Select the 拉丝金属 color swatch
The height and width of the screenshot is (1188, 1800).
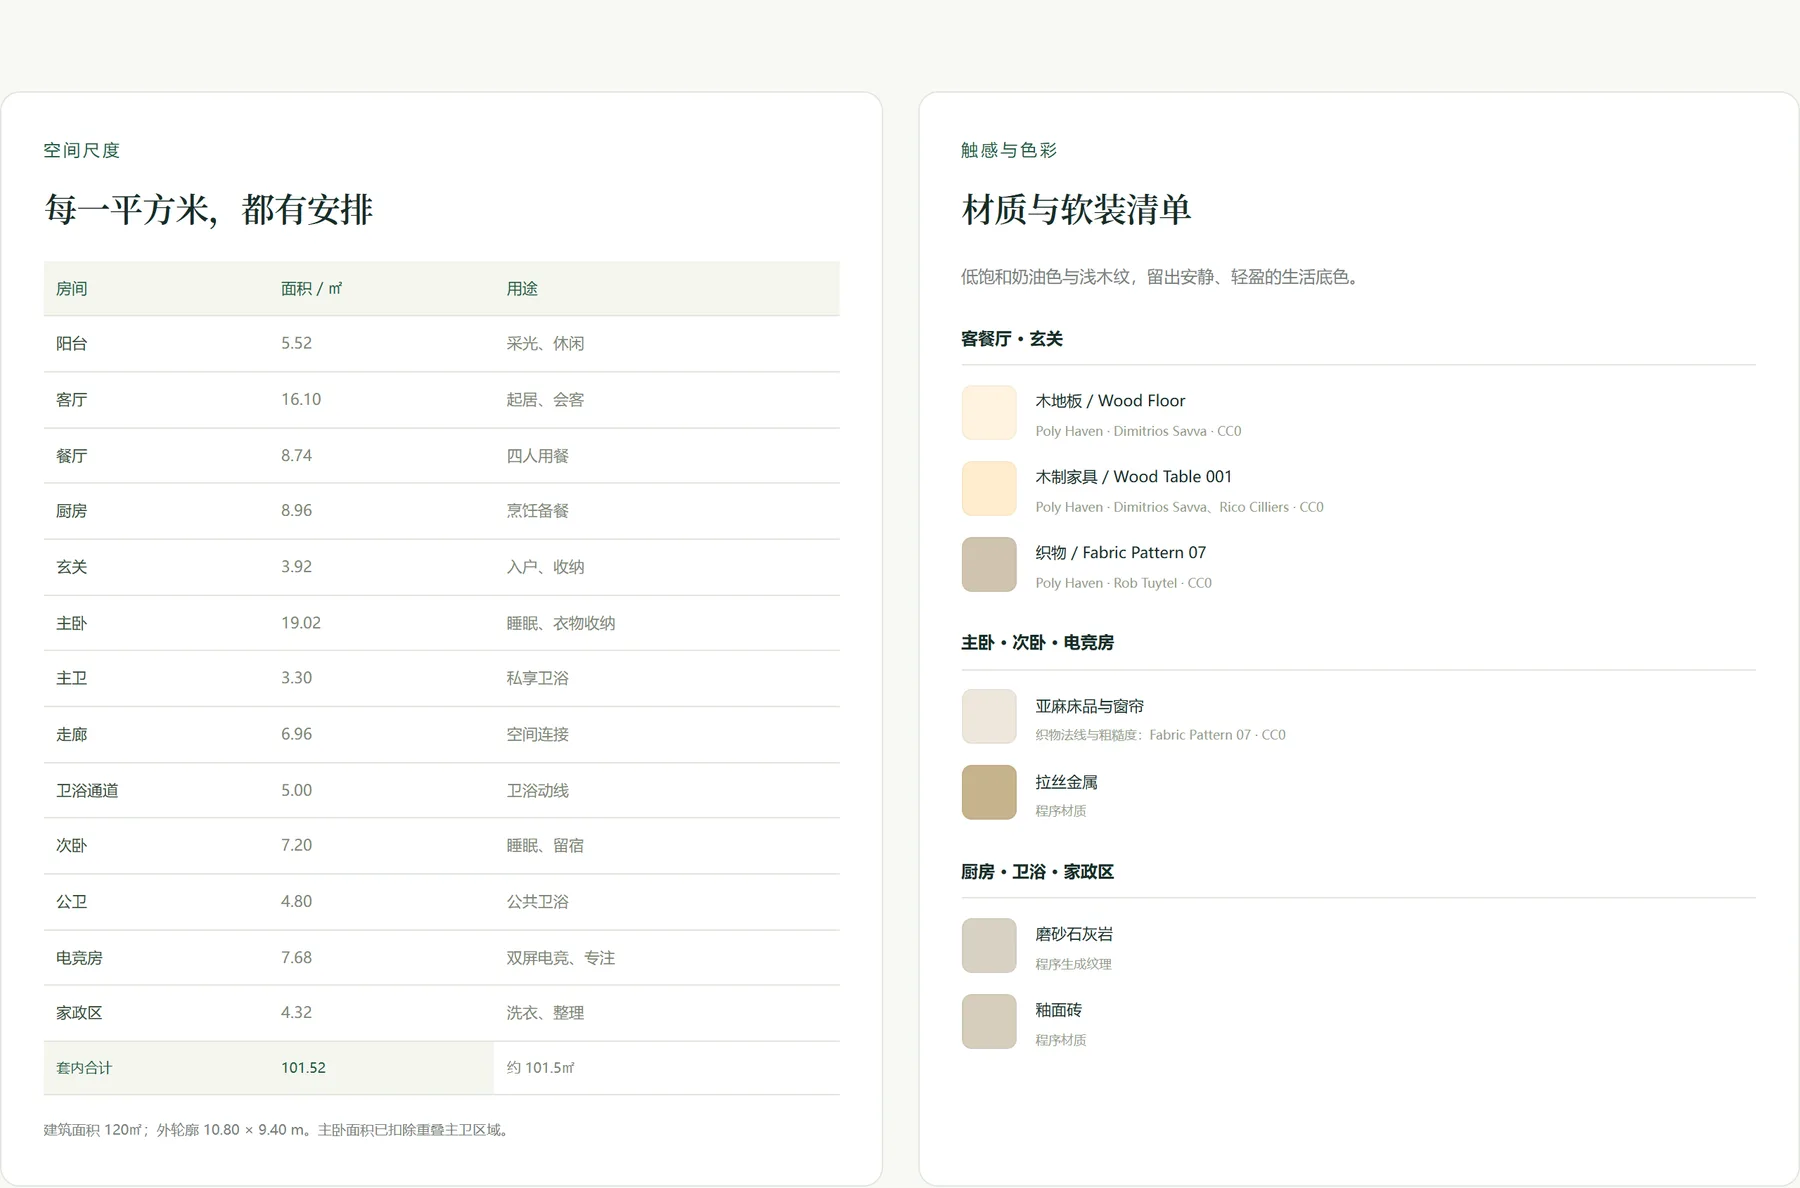(989, 793)
